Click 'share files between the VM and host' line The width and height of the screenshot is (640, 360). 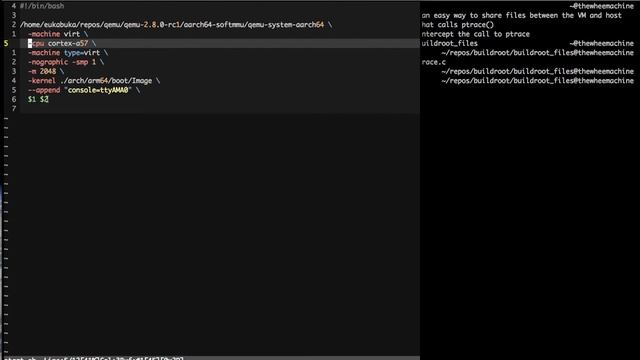(522, 16)
